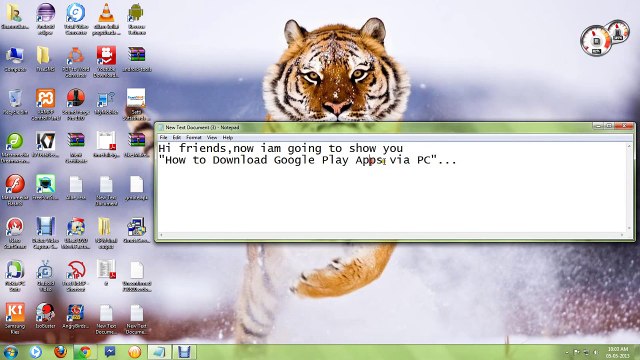Select the green Dreamweaver desktop shortcut

tap(15, 147)
